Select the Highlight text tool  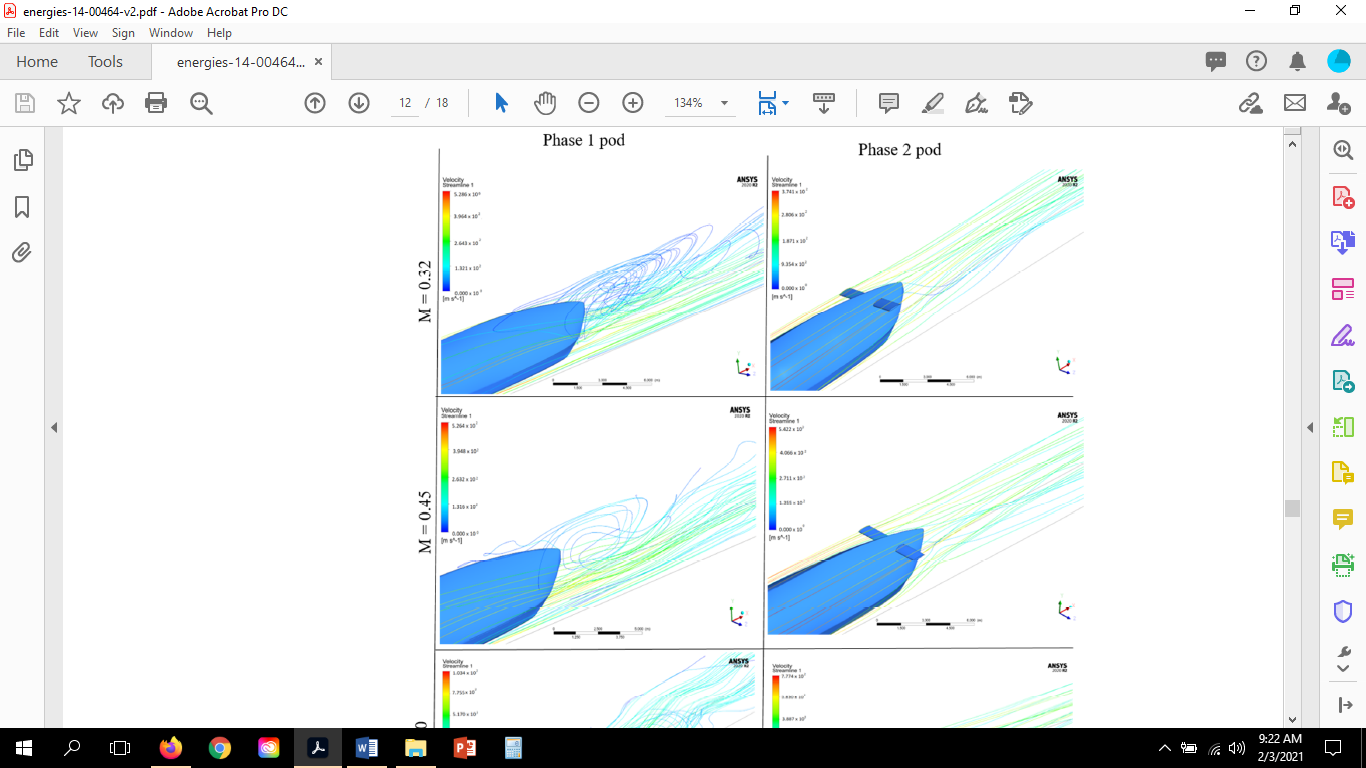pyautogui.click(x=932, y=103)
